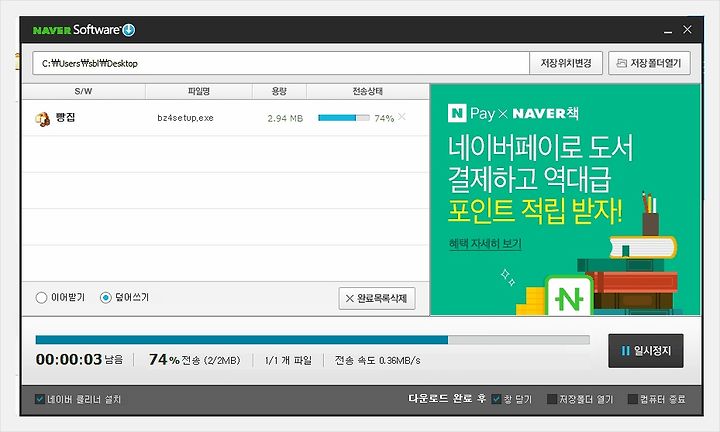720x432 pixels.
Task: Open the 혜택 자세히 보기 link in ad
Action: 485,244
